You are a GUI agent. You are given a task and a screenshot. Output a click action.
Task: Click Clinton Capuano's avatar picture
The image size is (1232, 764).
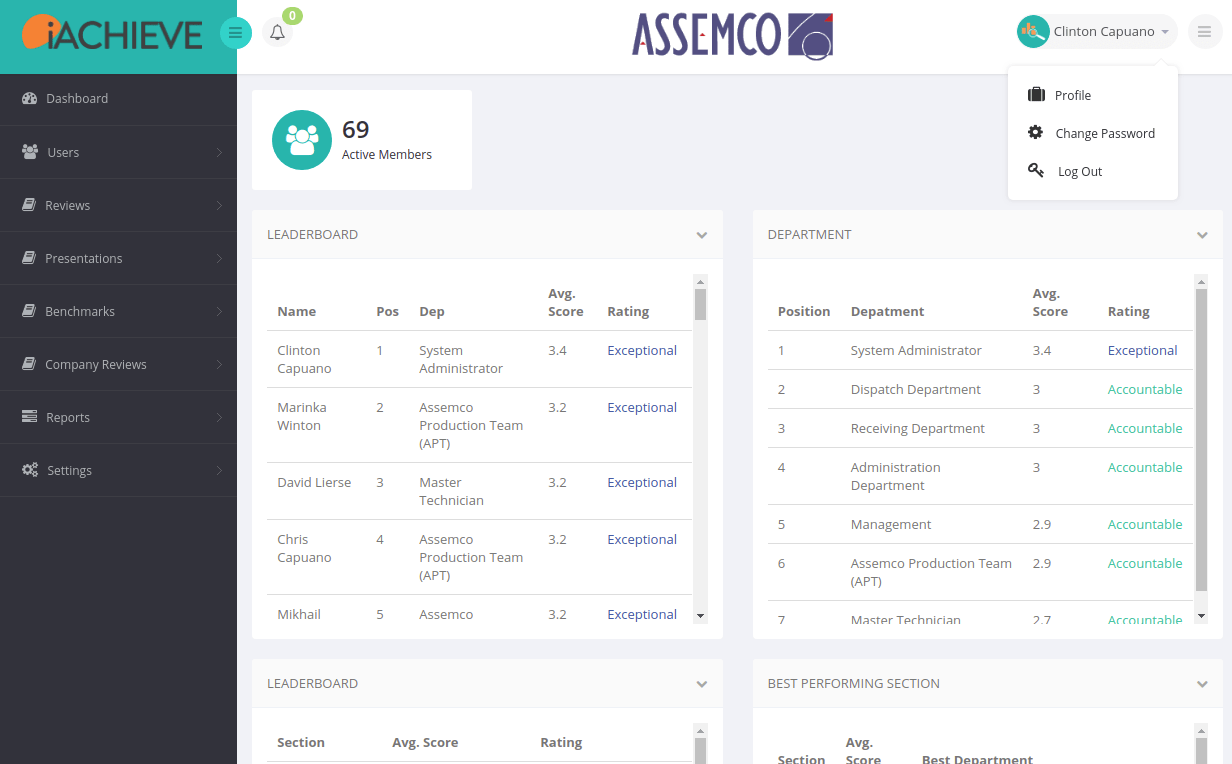coord(1033,32)
